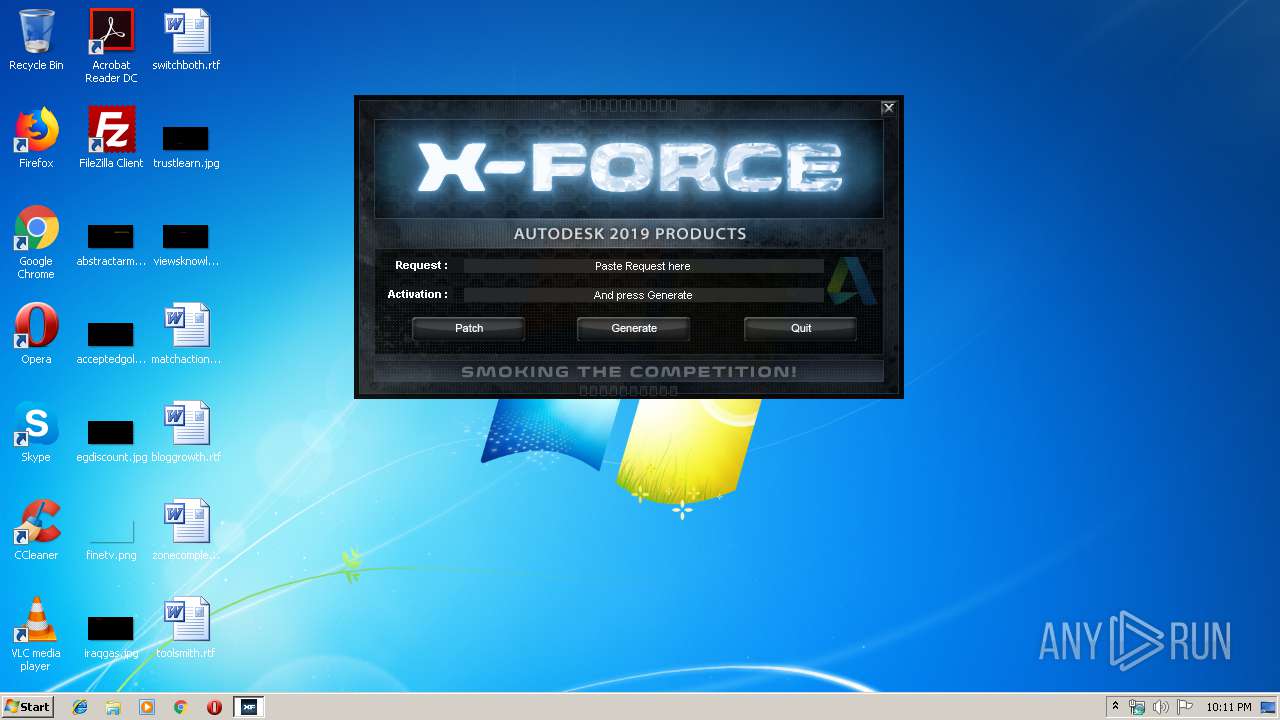Select the switchboth.rtf file
Viewport: 1280px width, 720px height.
(x=186, y=41)
